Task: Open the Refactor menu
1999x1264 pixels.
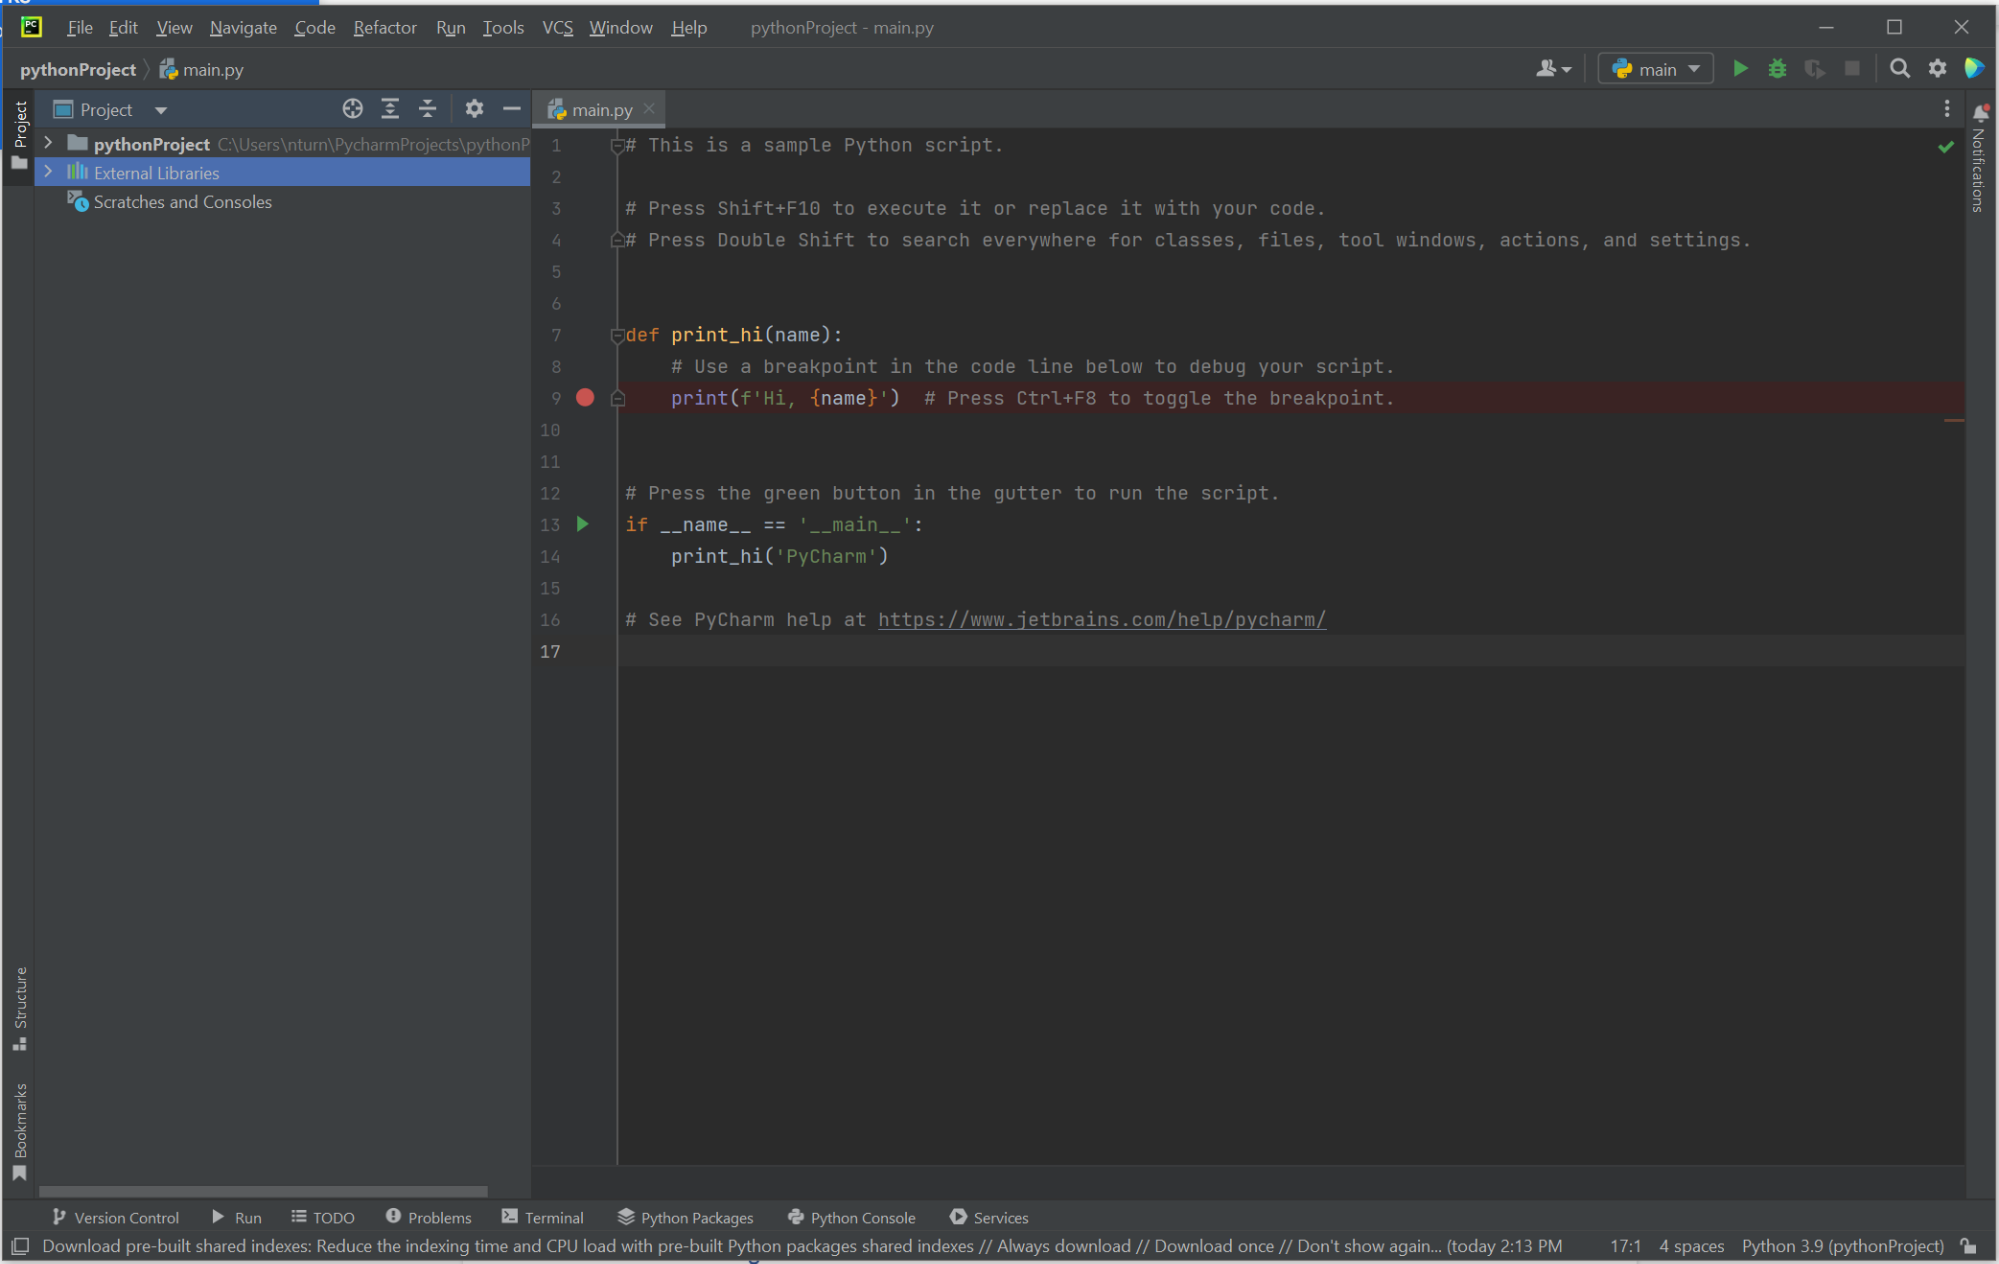Action: click(x=384, y=28)
